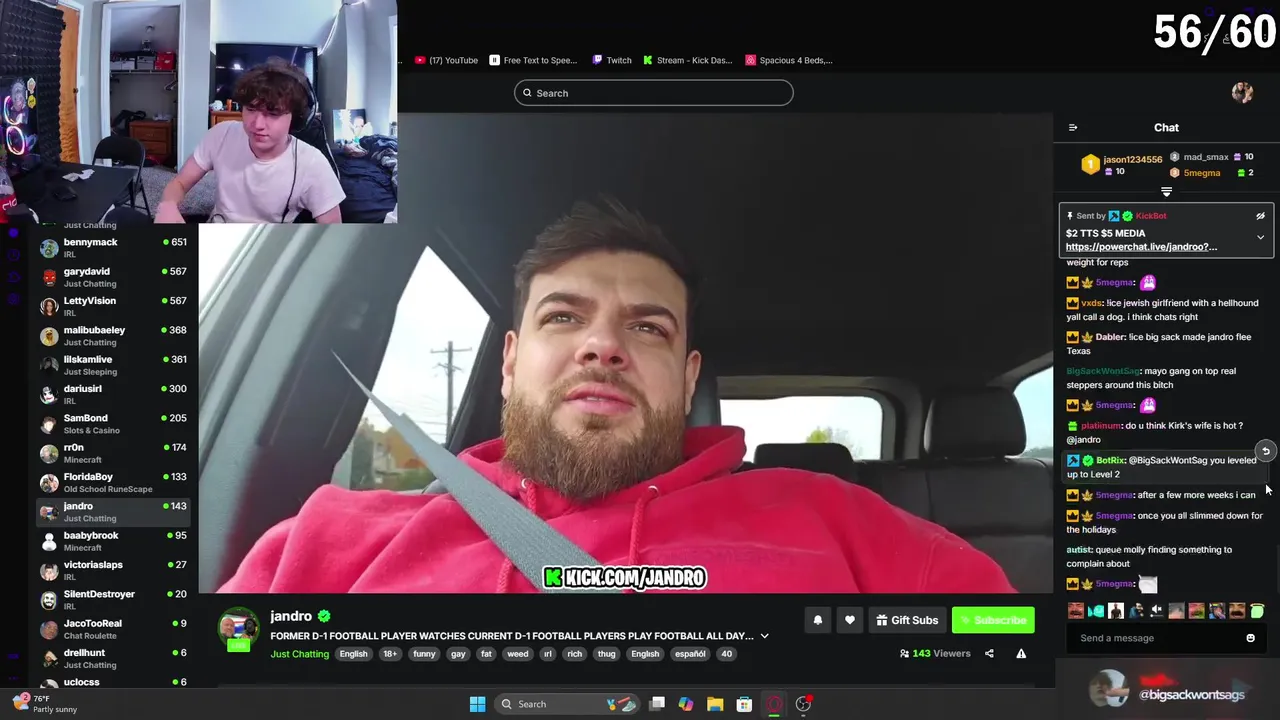
Task: Select the funny tag
Action: click(424, 654)
